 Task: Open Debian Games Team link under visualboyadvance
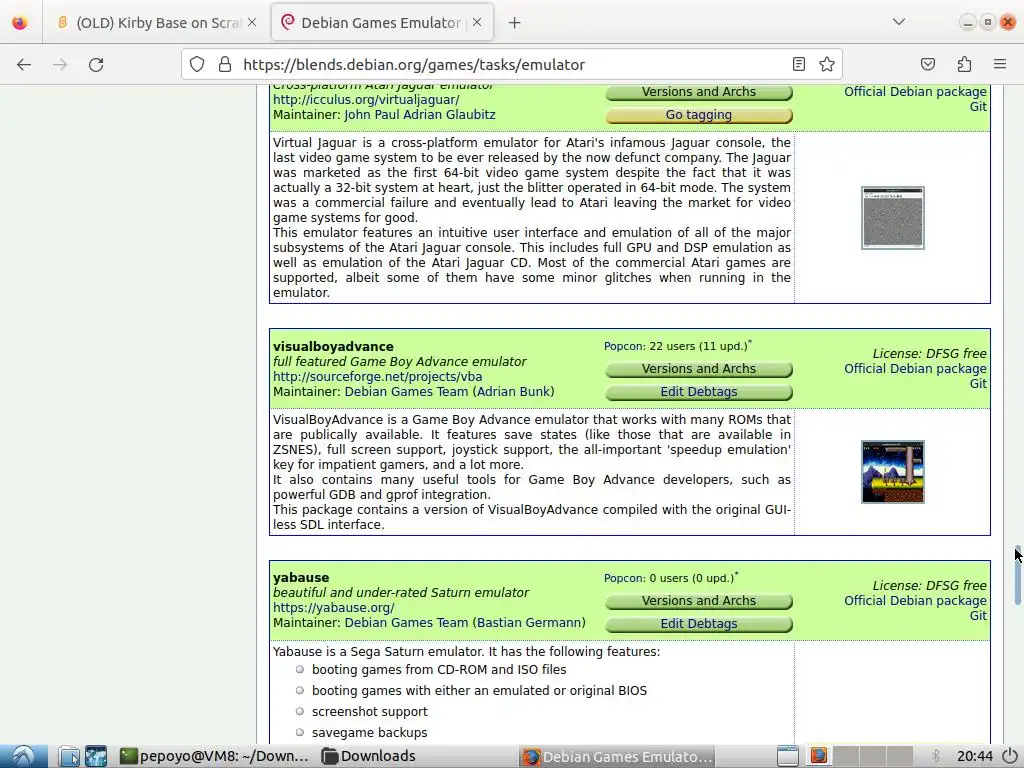point(406,392)
